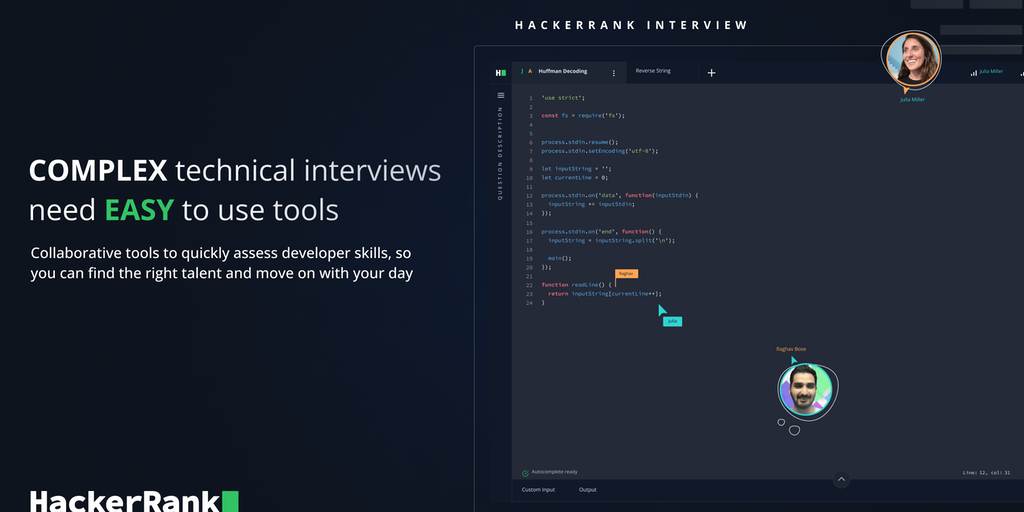Screen dimensions: 1024x512
Task: Click the HACKERRANK INTERVIEW heading
Action: tap(631, 25)
